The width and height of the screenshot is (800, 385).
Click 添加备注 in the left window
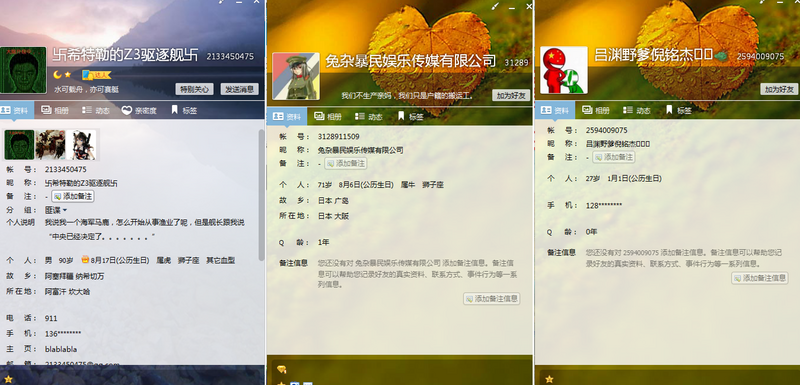[x=73, y=196]
